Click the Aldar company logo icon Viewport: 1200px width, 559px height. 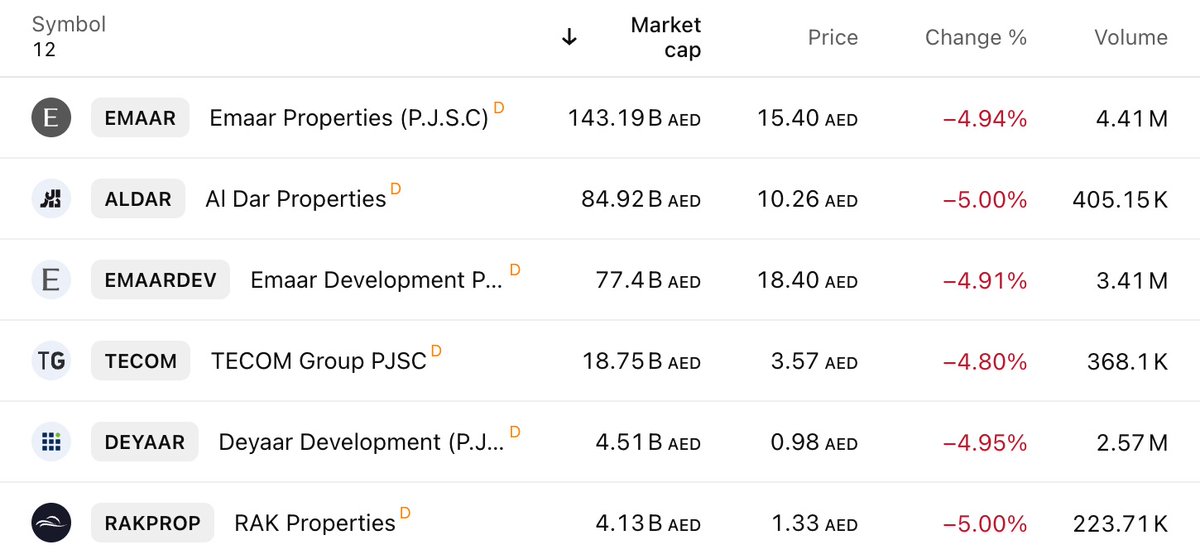click(51, 199)
